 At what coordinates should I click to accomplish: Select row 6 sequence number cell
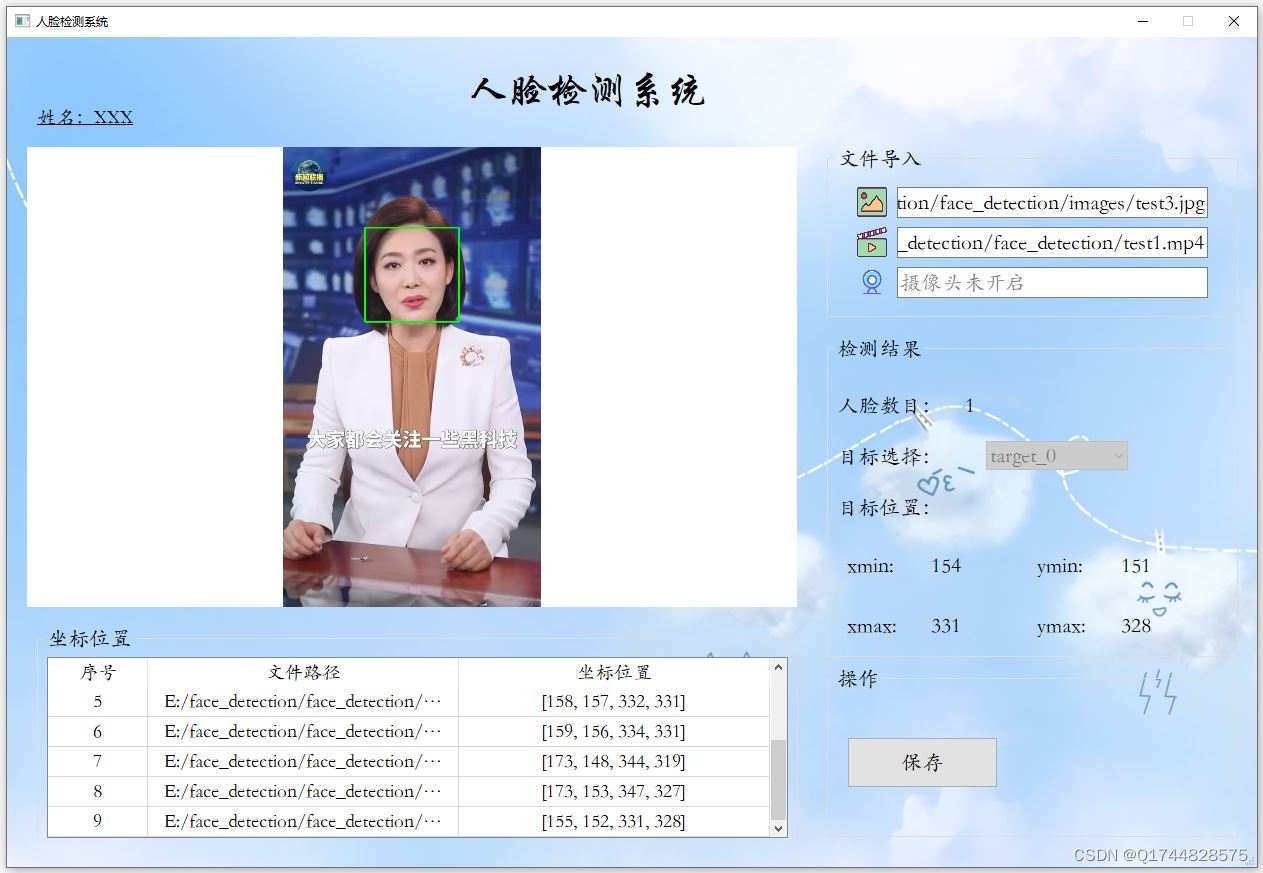[98, 732]
